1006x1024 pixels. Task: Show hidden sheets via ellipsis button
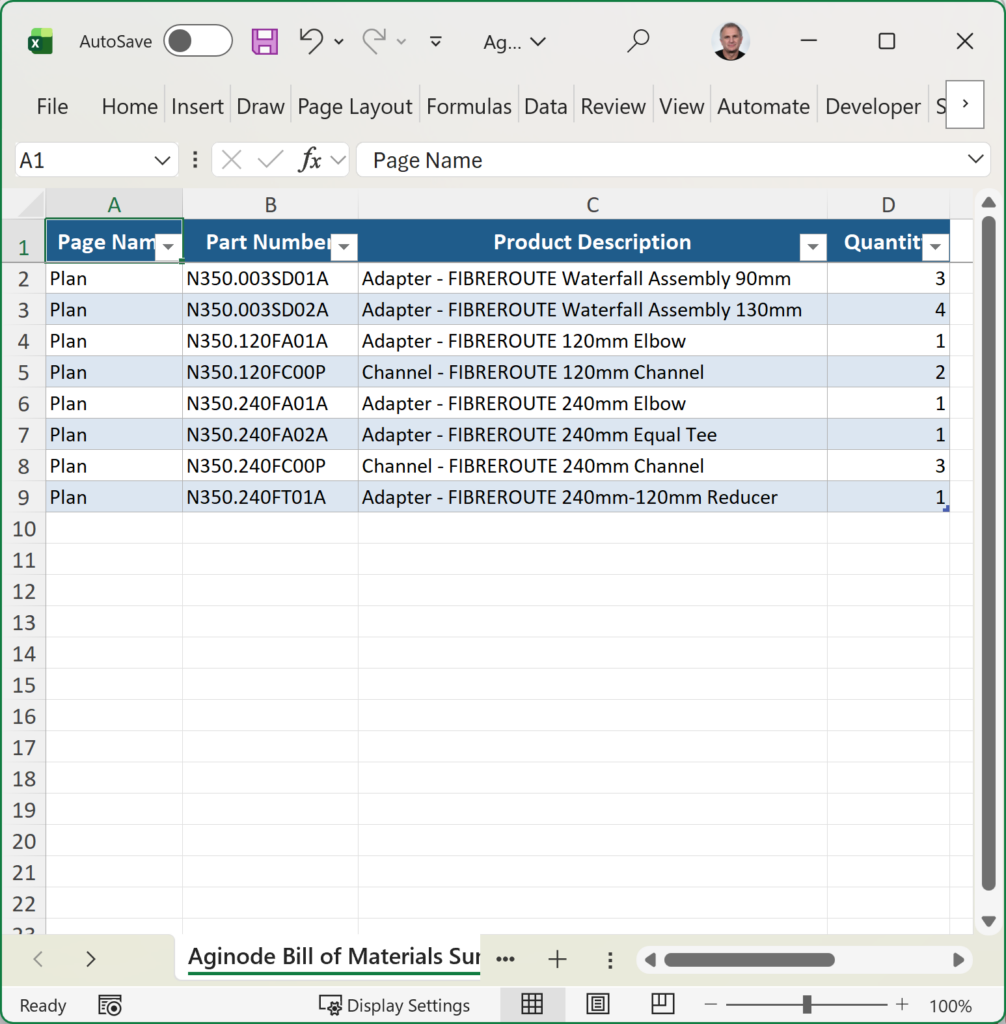click(x=505, y=959)
